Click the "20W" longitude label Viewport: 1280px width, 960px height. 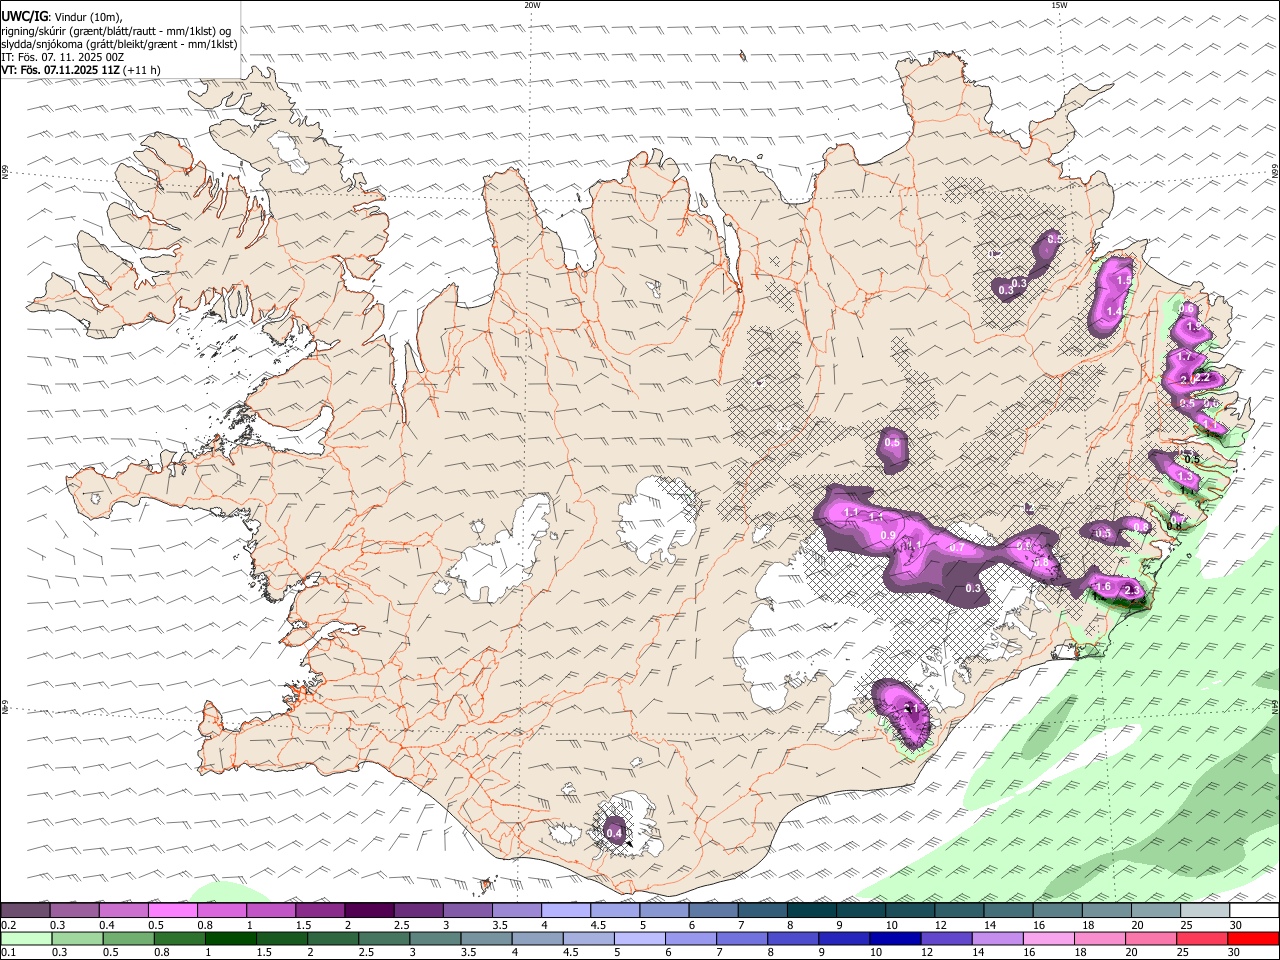532,5
